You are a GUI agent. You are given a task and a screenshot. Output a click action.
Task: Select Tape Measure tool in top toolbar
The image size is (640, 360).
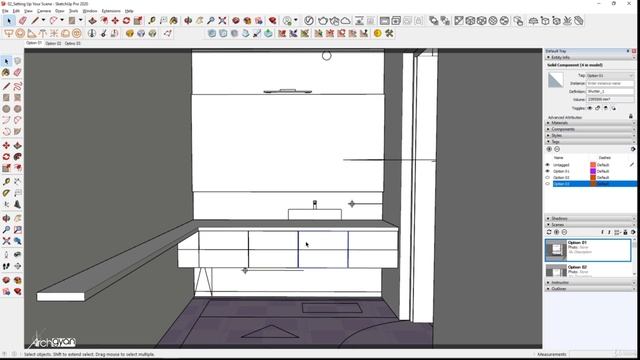point(152,20)
